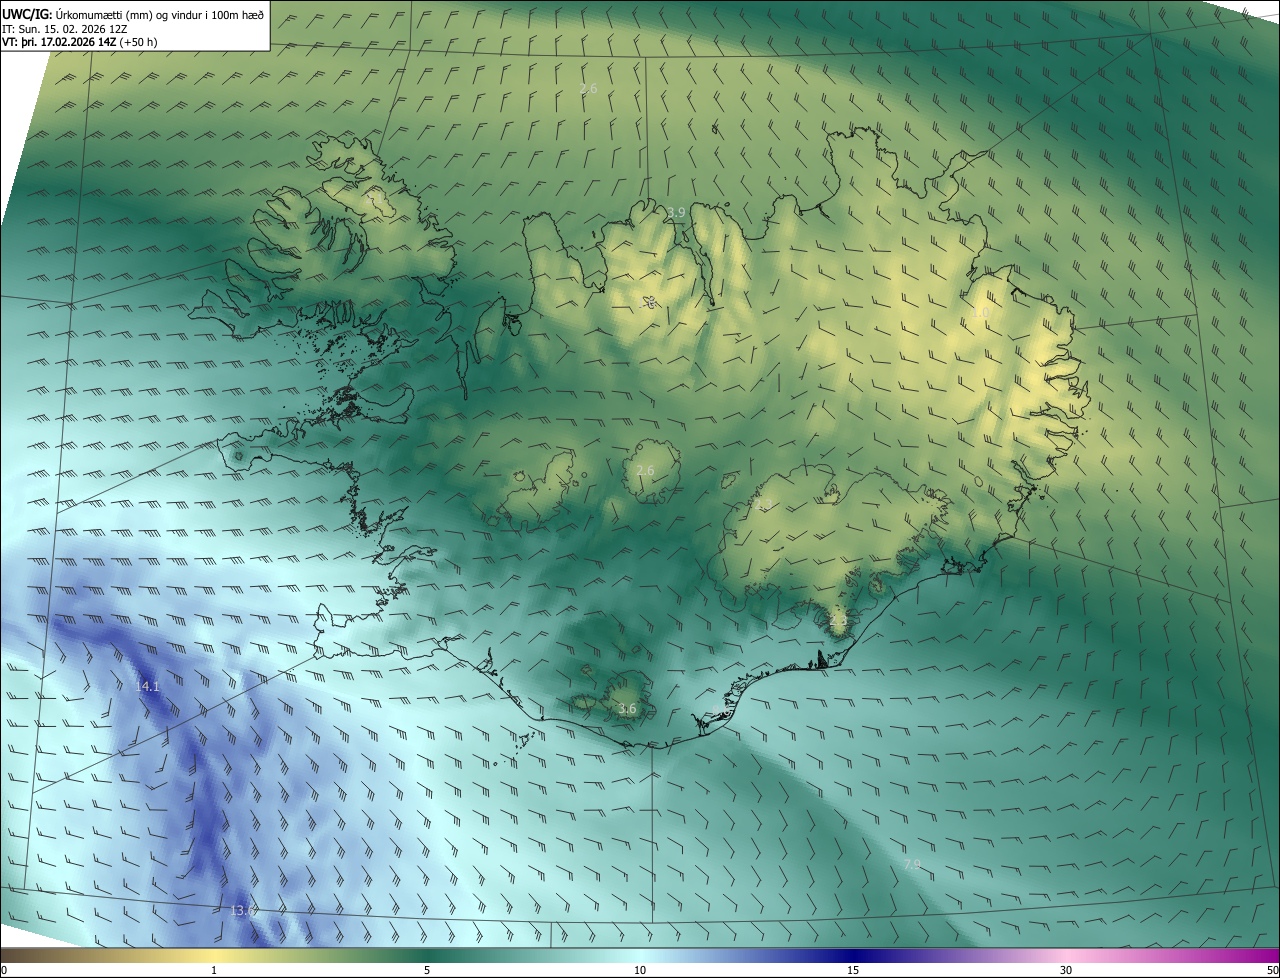Click the "VT: þri. 17.02.2026 14Z (+50 h)" line
This screenshot has height=978, width=1280.
[79, 42]
